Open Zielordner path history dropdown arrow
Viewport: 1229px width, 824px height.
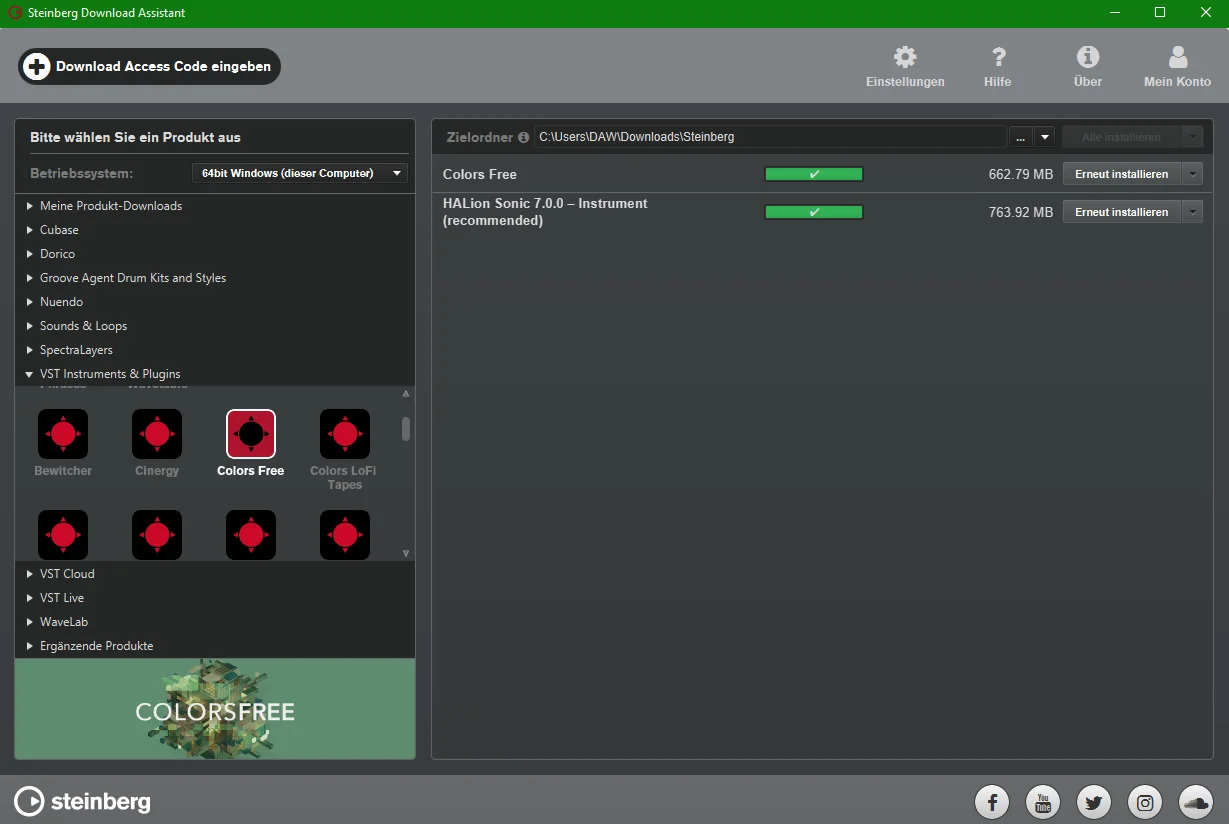(x=1044, y=137)
